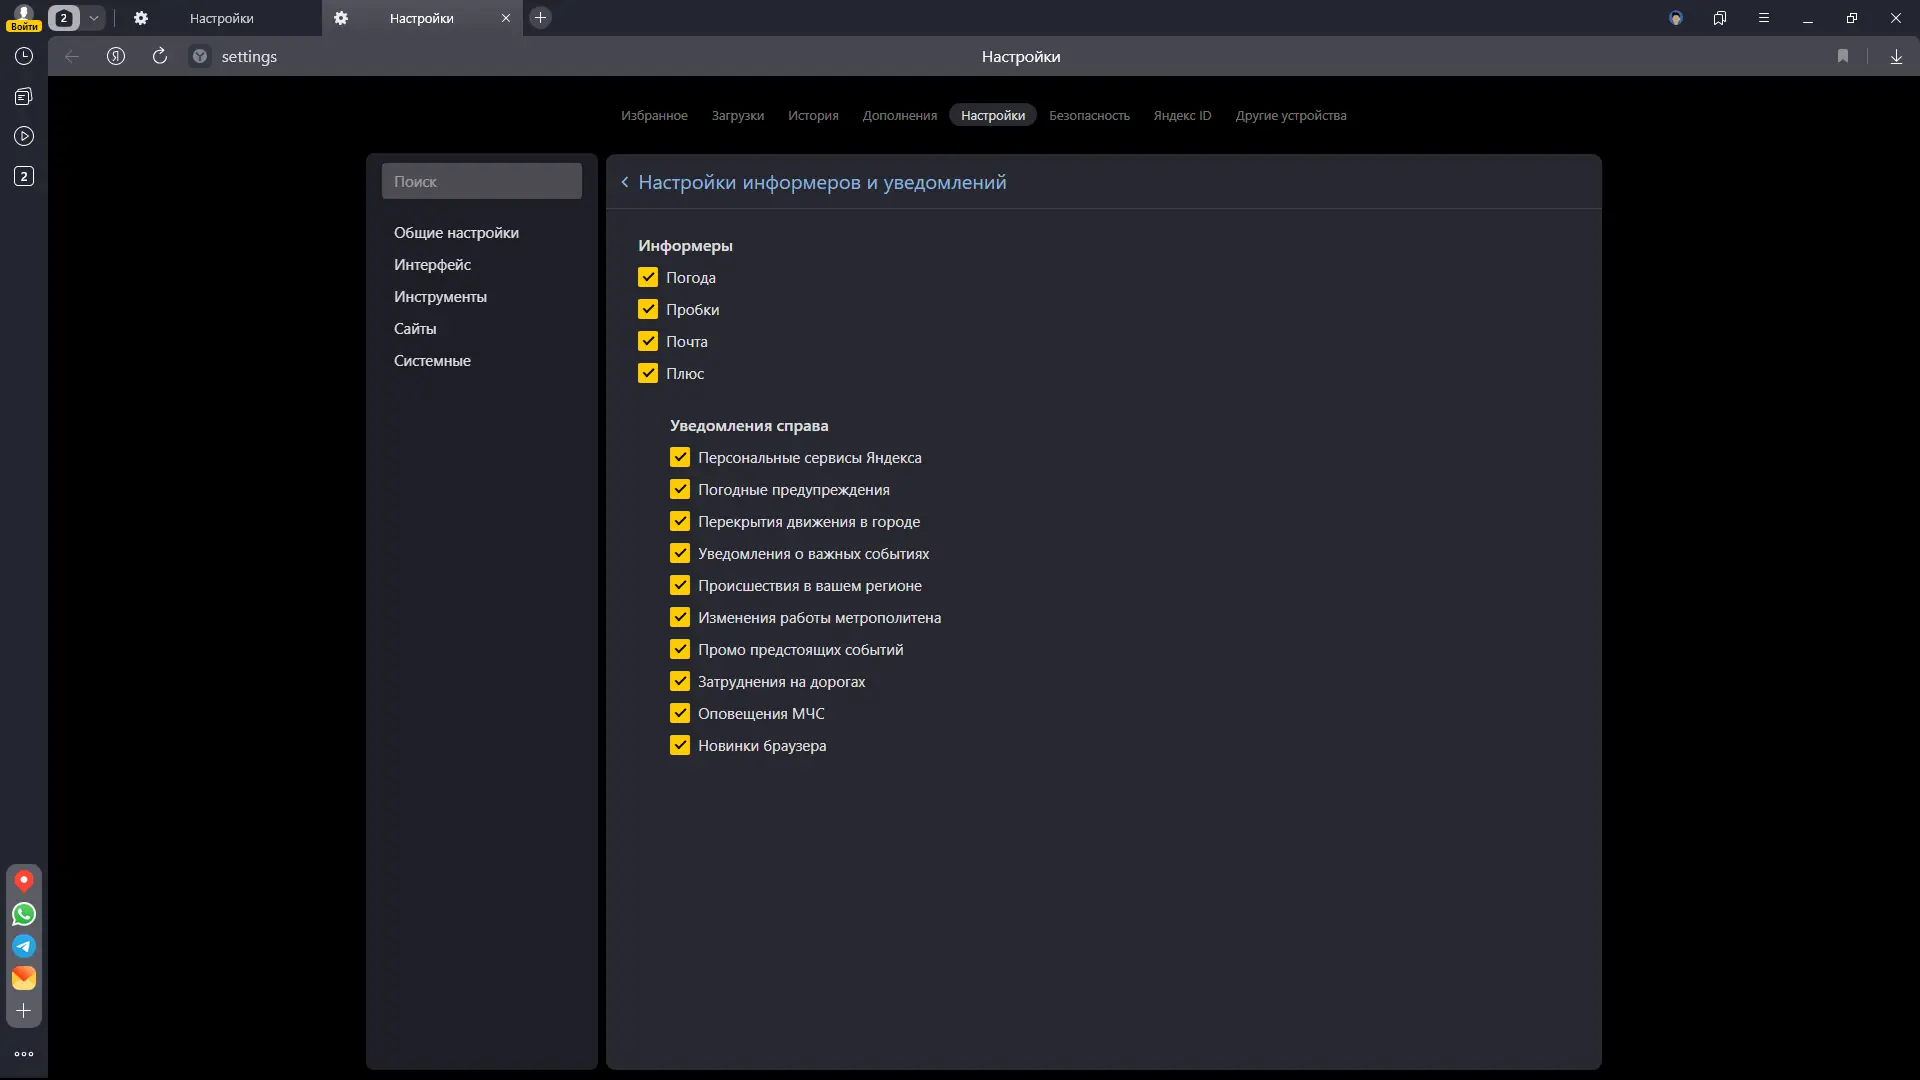This screenshot has width=1920, height=1080.
Task: Open Интерфейс settings section
Action: (x=432, y=265)
